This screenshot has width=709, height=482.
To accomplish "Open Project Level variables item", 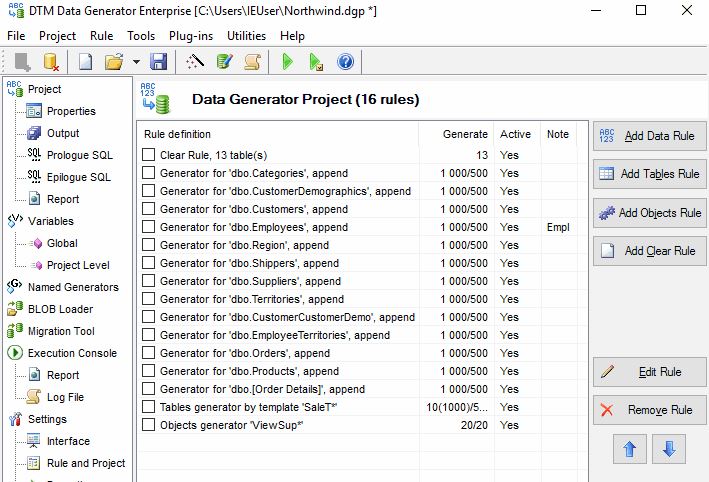I will tap(78, 265).
